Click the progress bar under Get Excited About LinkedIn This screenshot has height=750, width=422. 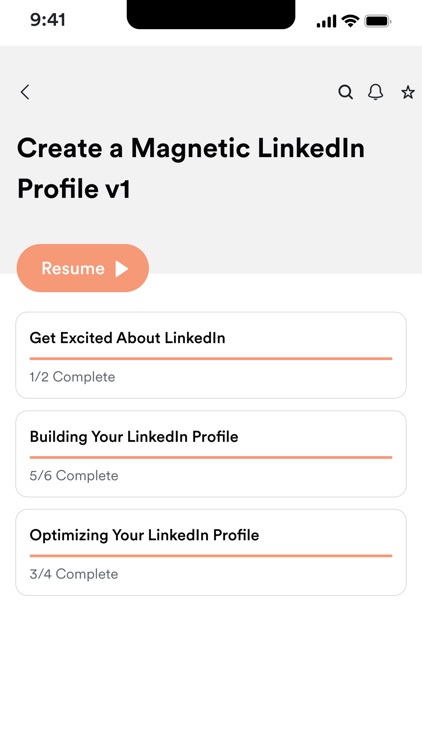[x=211, y=358]
